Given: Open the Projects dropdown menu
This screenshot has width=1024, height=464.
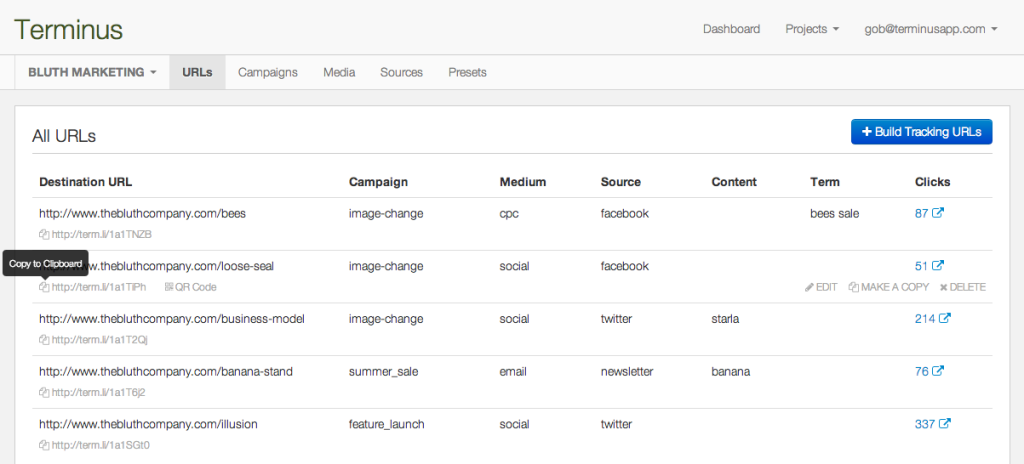Looking at the screenshot, I should tap(812, 29).
